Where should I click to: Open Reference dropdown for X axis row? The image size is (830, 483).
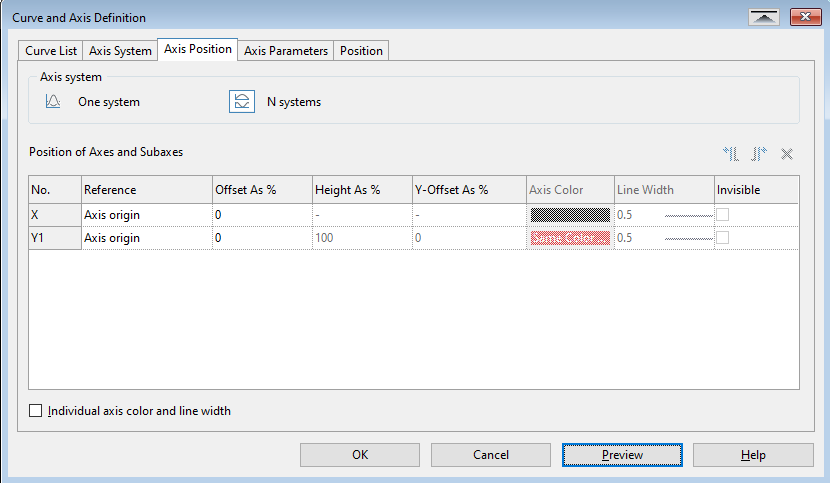(x=146, y=214)
